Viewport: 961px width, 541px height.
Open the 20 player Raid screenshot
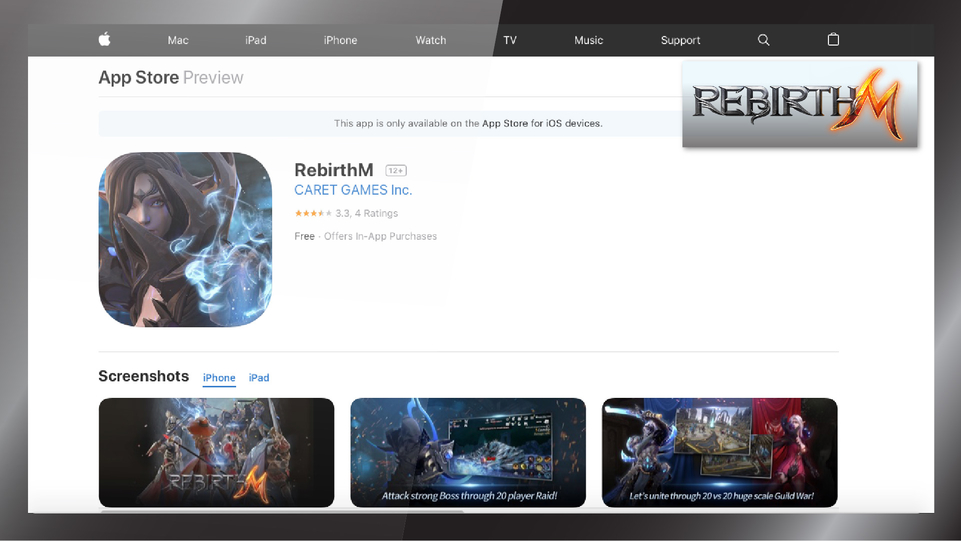468,453
